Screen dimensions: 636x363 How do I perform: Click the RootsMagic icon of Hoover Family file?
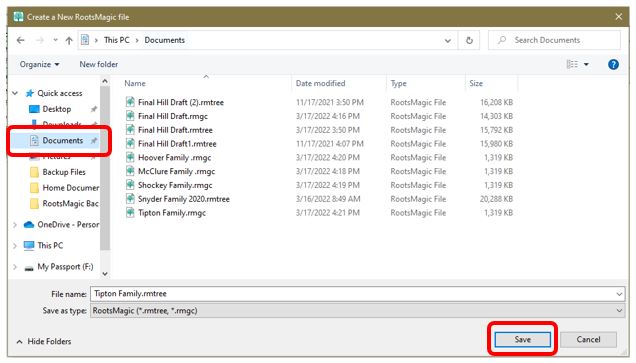tap(130, 157)
